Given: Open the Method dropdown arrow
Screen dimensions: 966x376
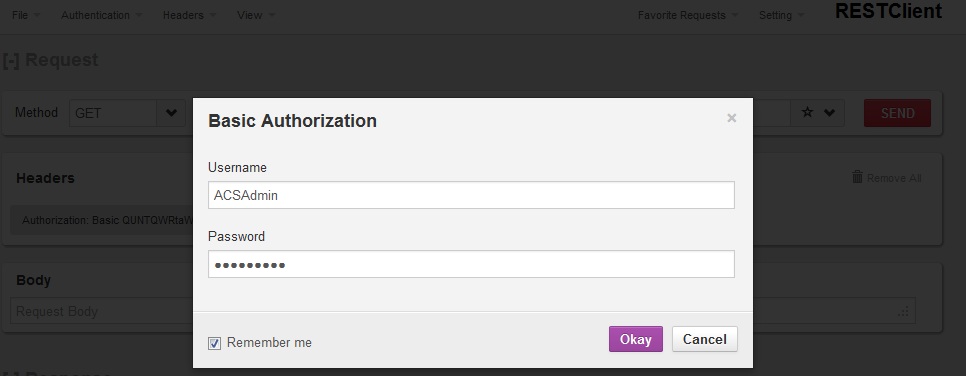Looking at the screenshot, I should (x=171, y=113).
